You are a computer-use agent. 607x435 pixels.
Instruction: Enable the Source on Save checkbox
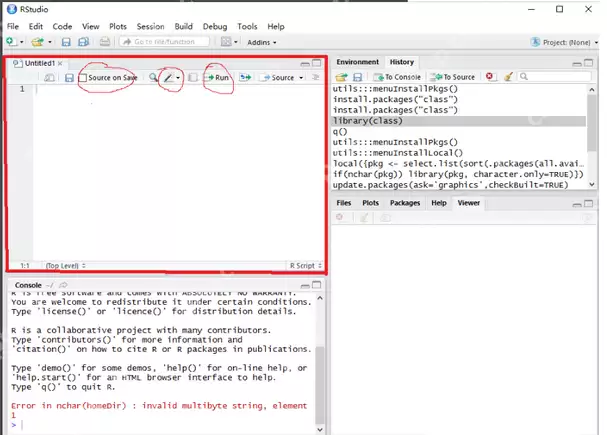click(84, 78)
